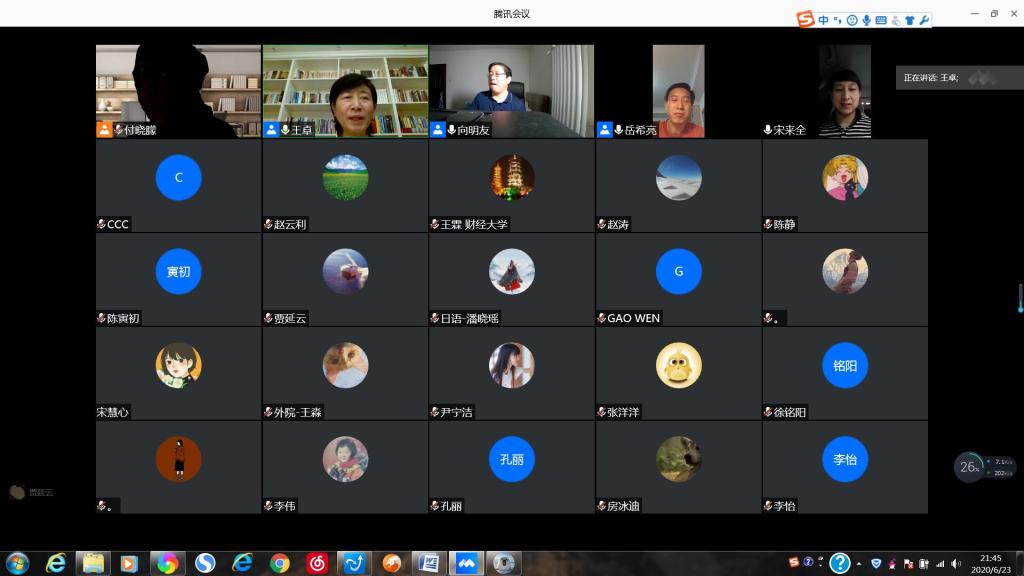
Task: Switch to Tencent Meeting in the taskbar
Action: 465,563
